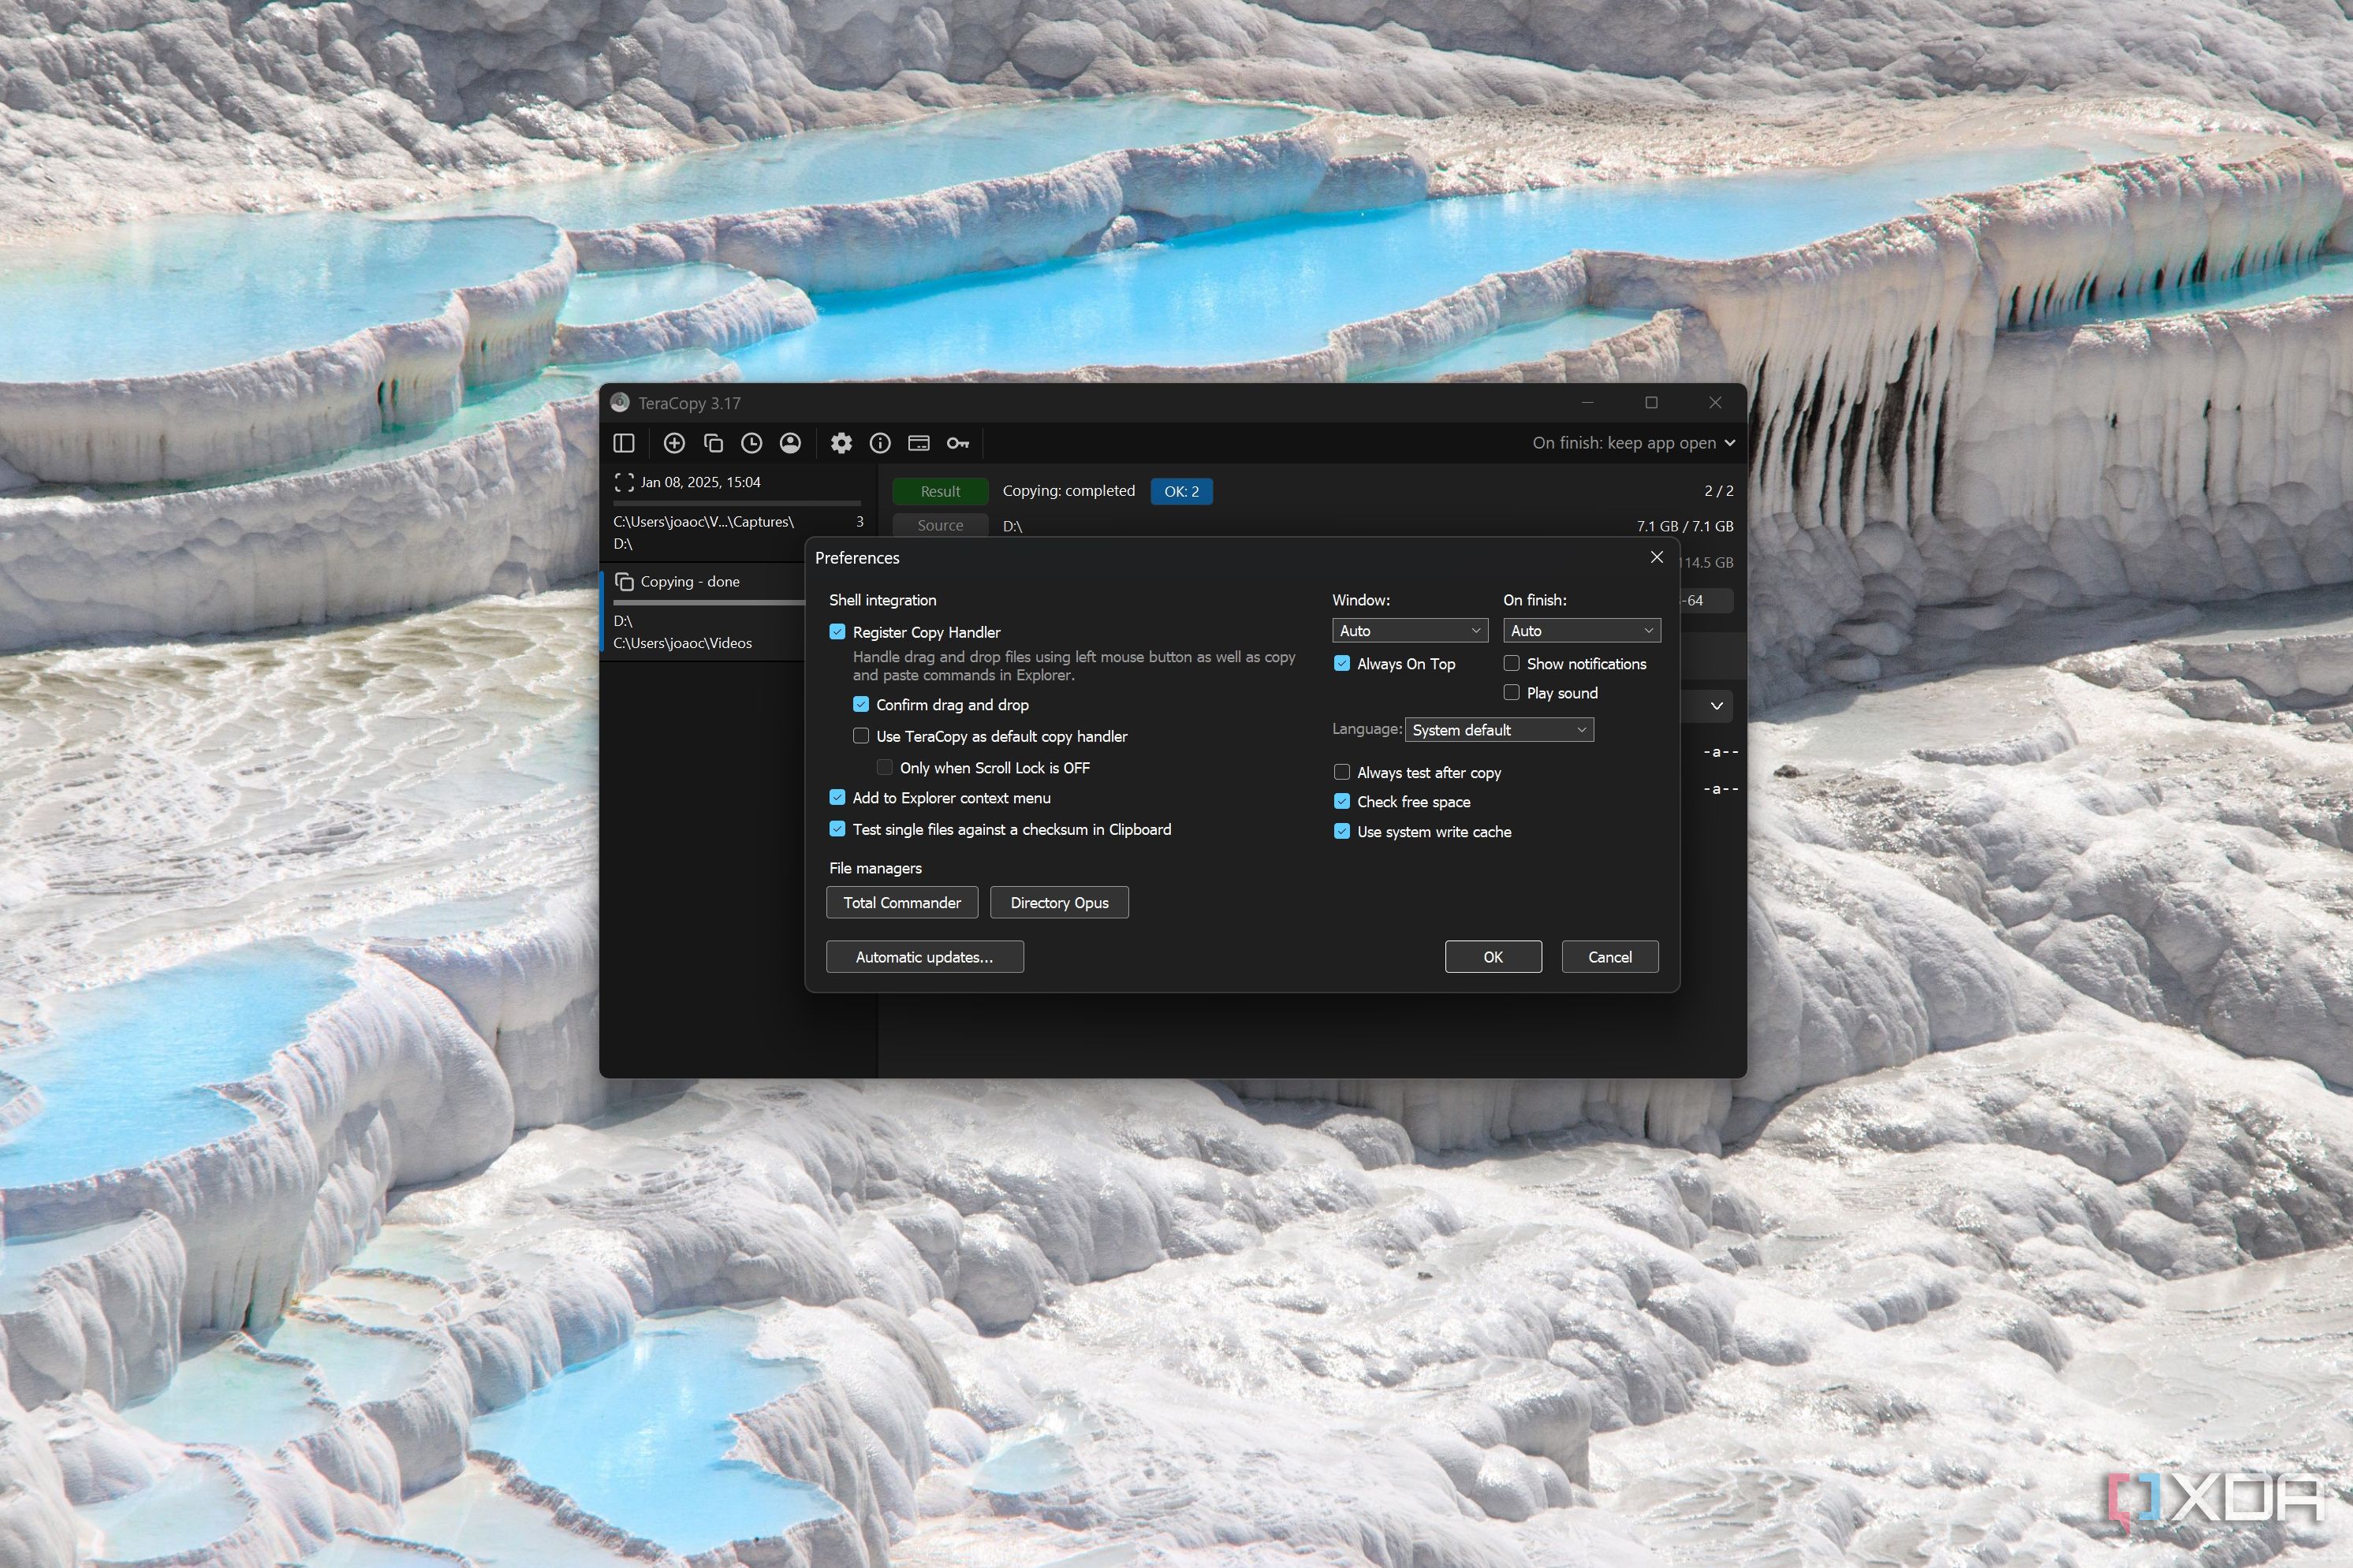Select the Result tab
This screenshot has width=2353, height=1568.
pyautogui.click(x=940, y=491)
